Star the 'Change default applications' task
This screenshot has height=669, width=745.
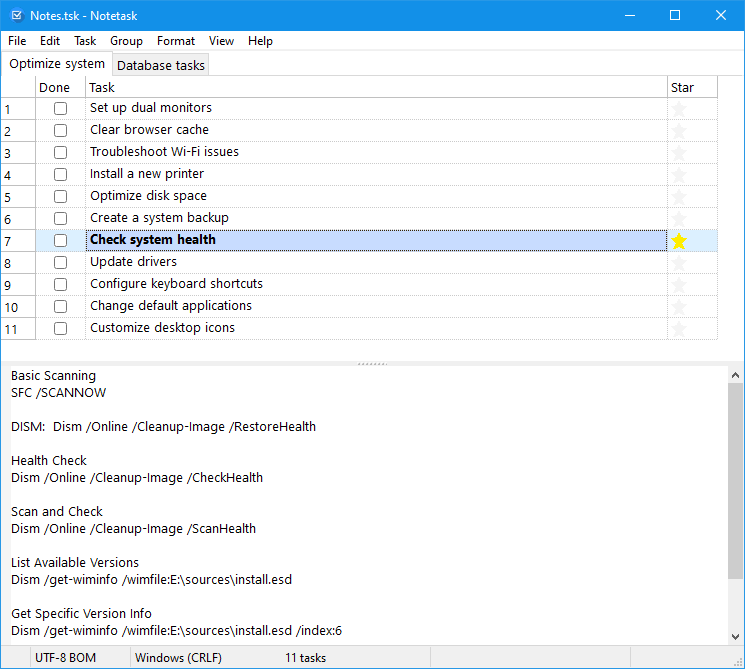679,307
